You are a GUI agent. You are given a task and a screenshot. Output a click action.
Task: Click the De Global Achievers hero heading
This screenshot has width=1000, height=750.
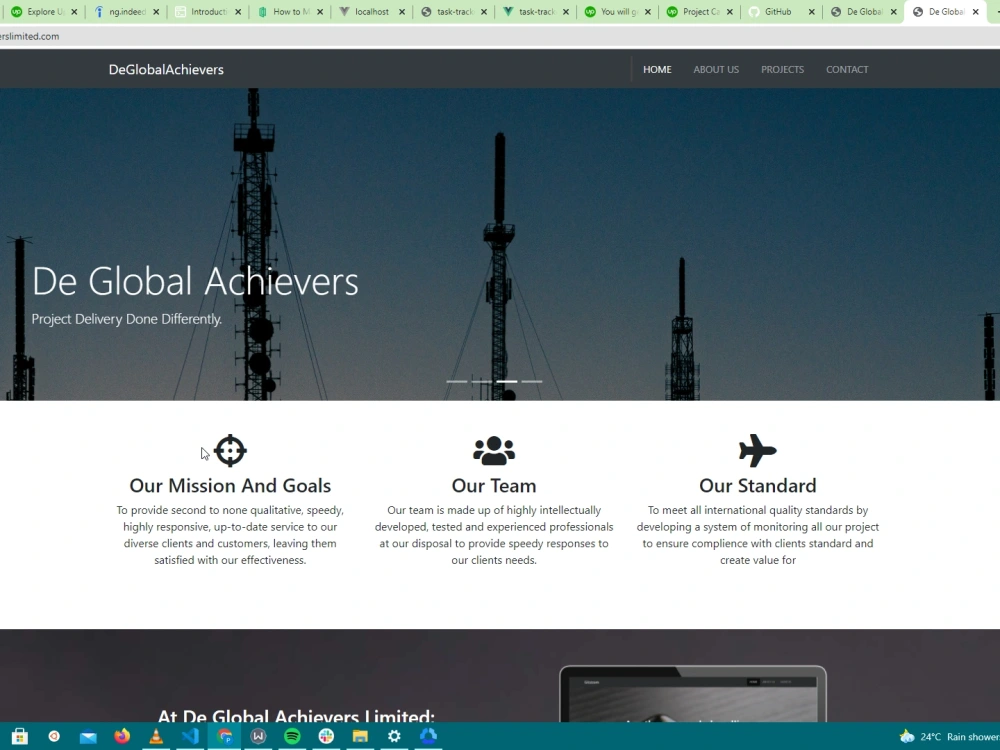tap(195, 281)
